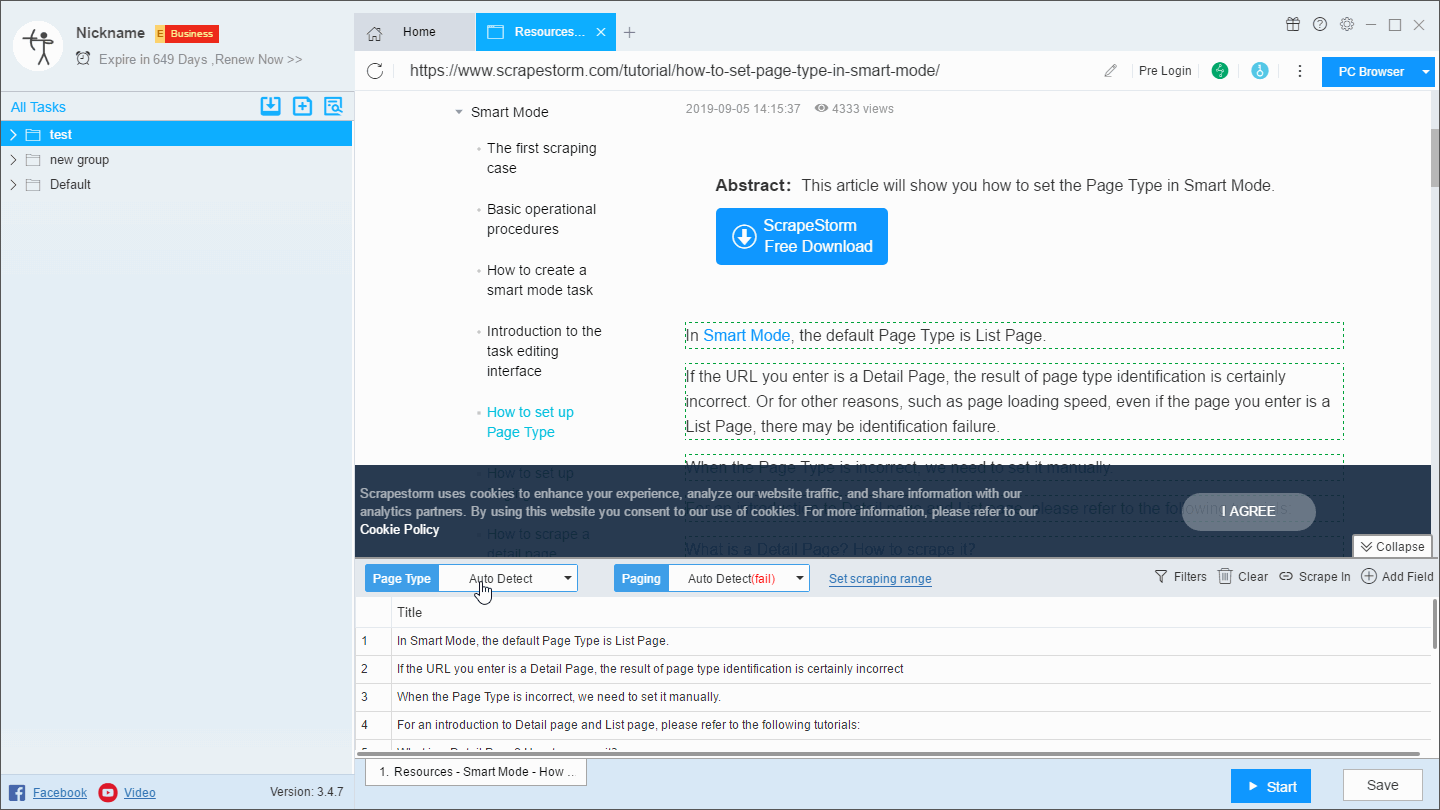Click the pencil edit URL icon

[x=1110, y=71]
